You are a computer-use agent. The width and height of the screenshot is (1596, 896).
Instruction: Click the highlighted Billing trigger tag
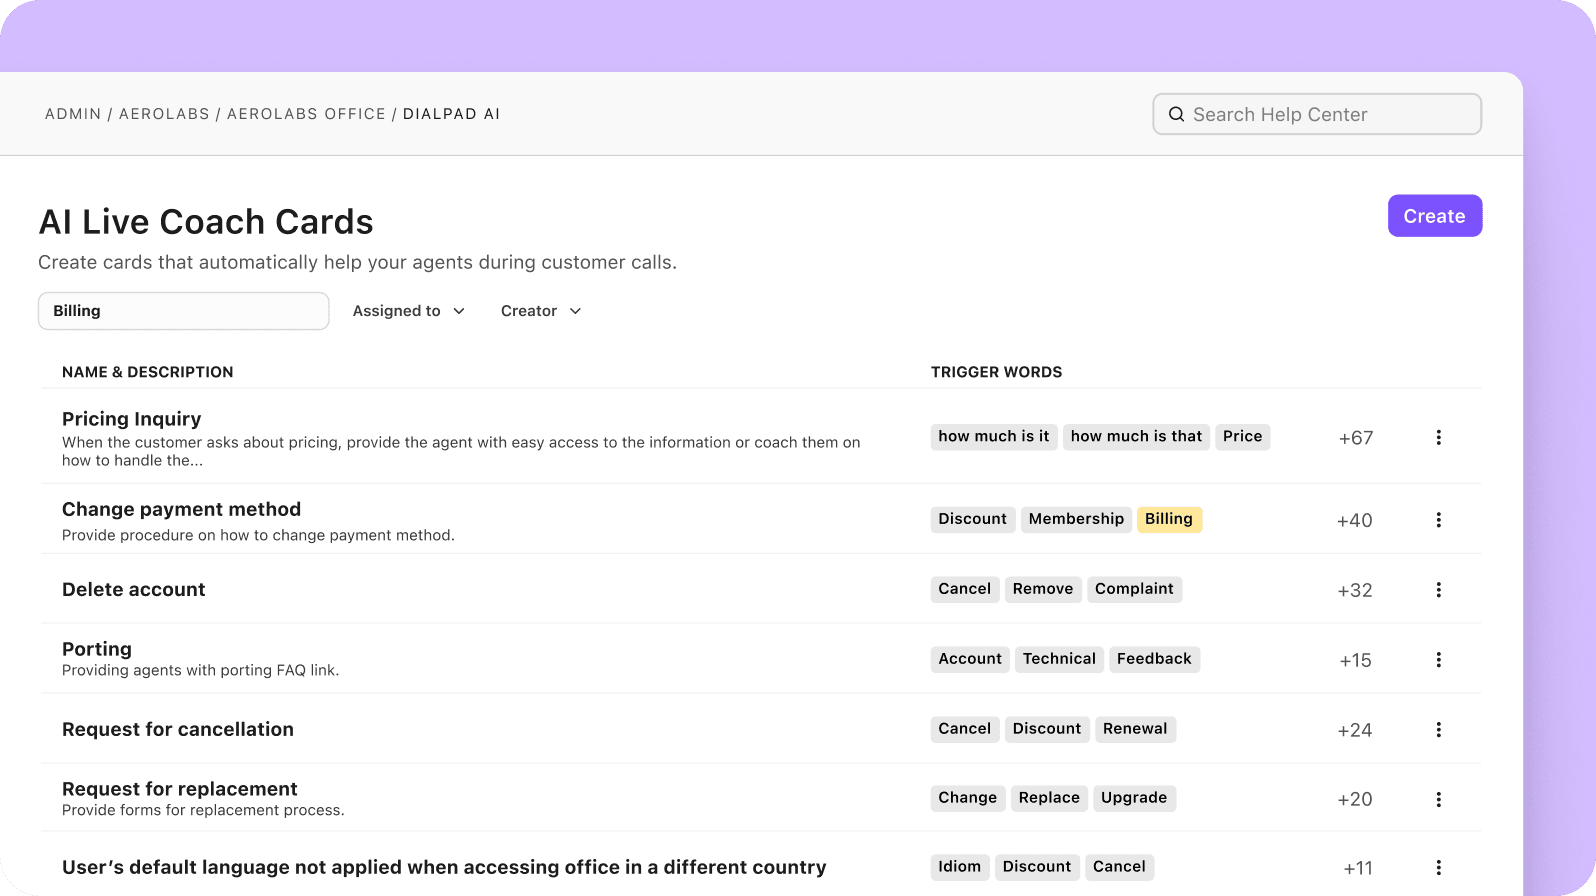(1169, 519)
